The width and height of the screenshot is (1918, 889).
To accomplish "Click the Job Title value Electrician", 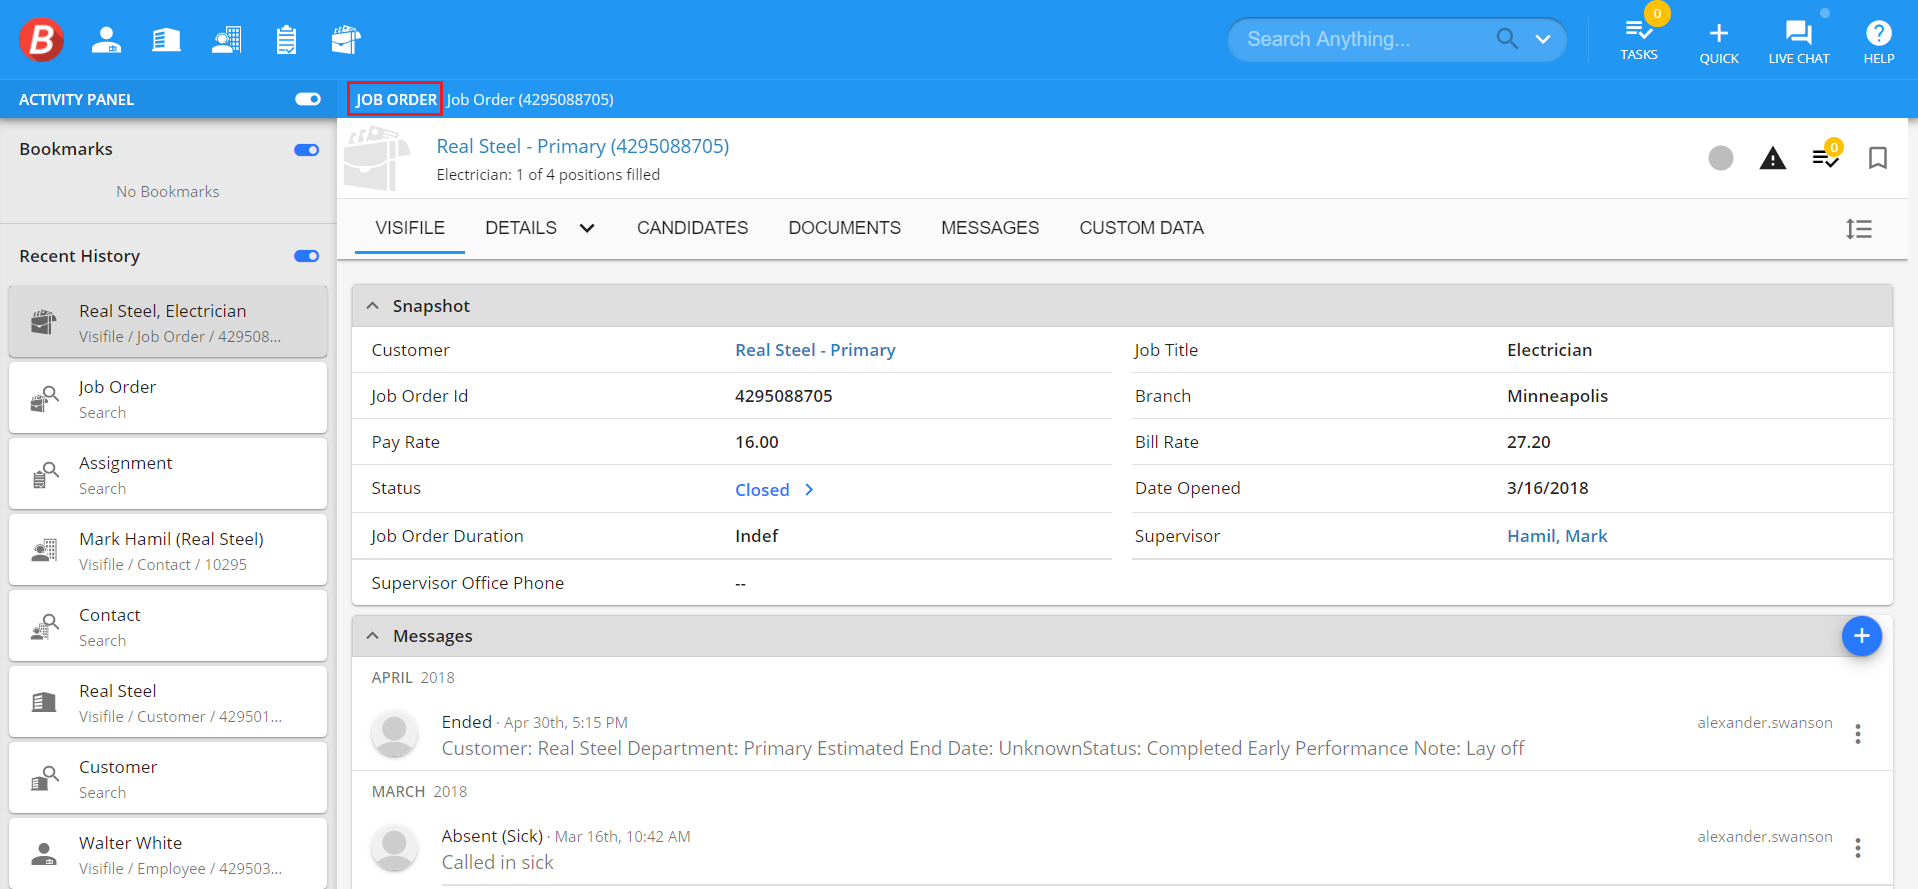I will (1550, 350).
